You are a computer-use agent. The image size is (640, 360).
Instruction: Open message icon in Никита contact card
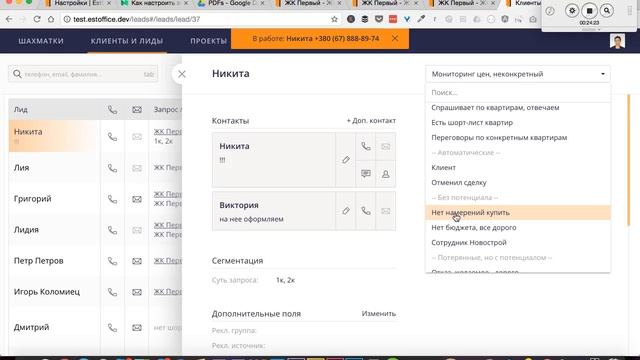point(366,174)
